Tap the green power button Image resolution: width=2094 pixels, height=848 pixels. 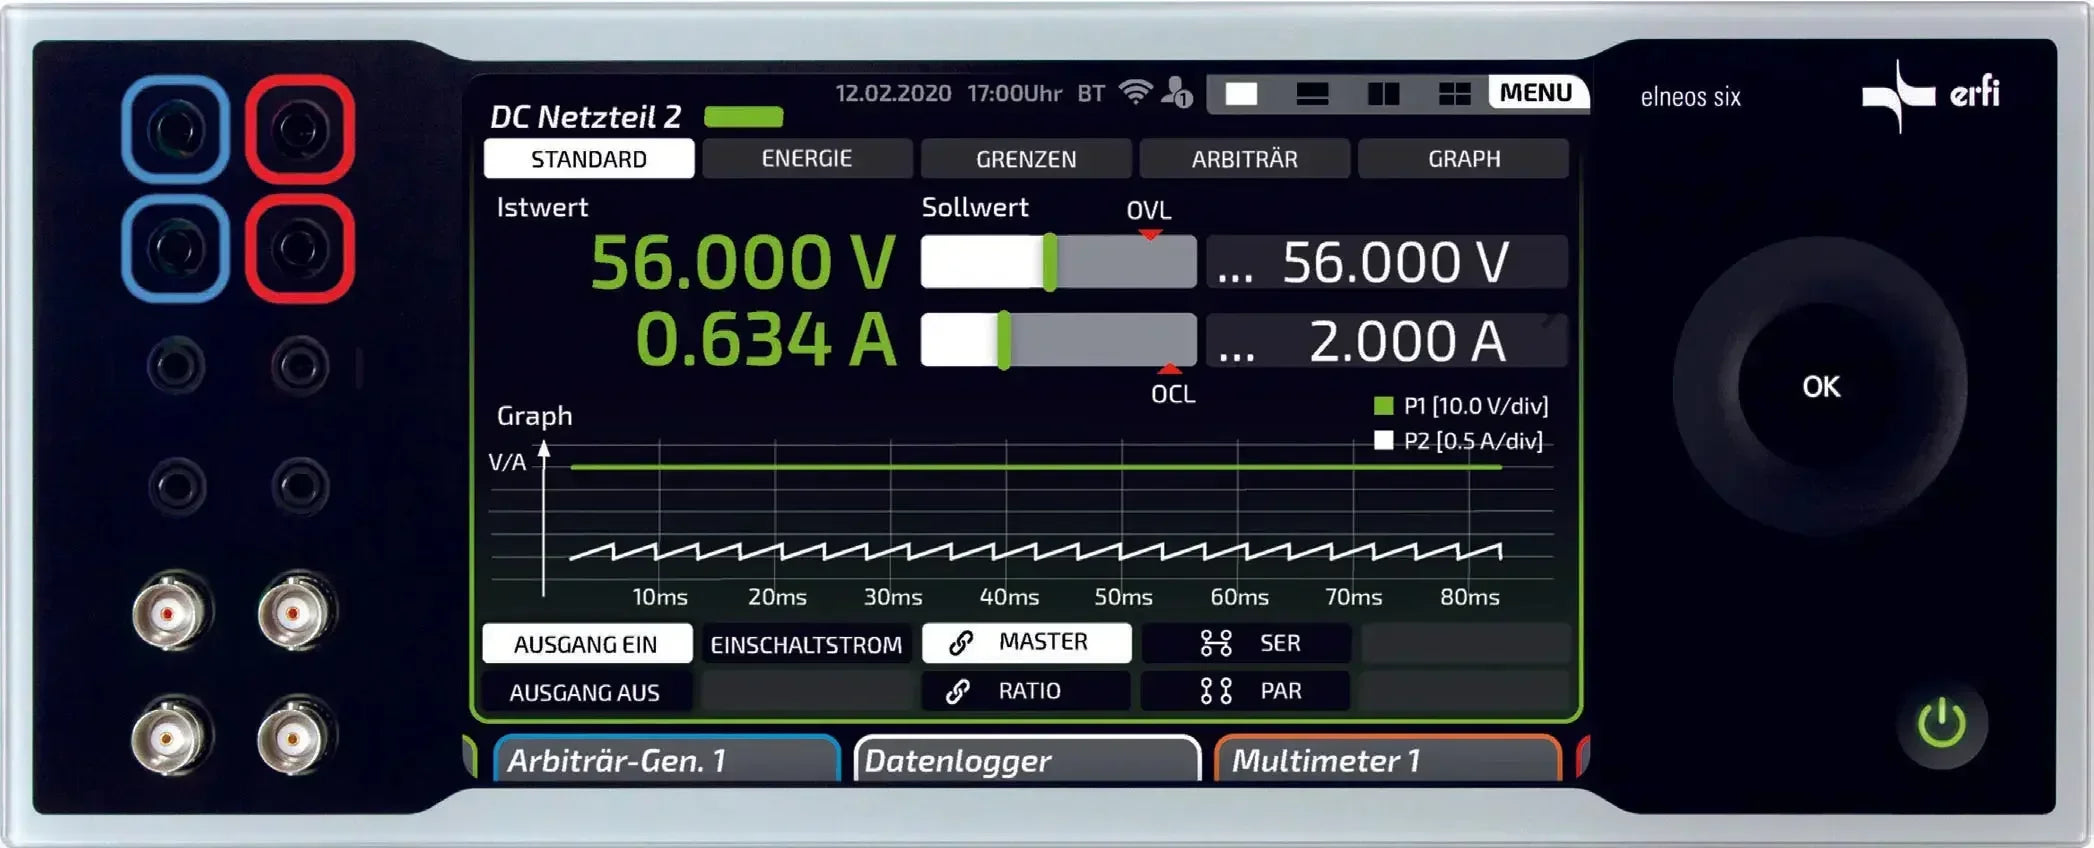pyautogui.click(x=1941, y=724)
